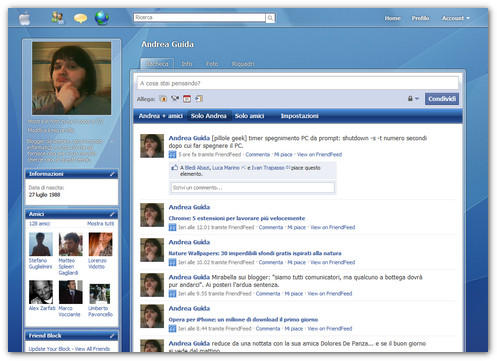Image resolution: width=497 pixels, height=361 pixels.
Task: Switch to the Bacheca tab
Action: [x=157, y=64]
